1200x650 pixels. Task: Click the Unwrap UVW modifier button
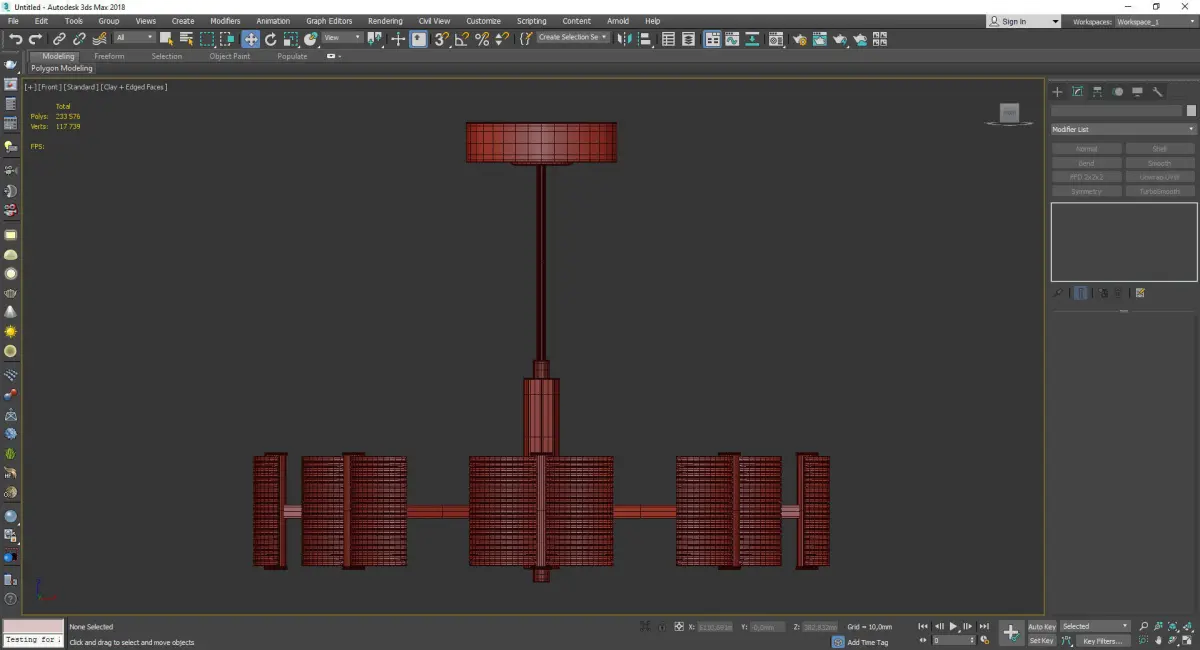1160,177
